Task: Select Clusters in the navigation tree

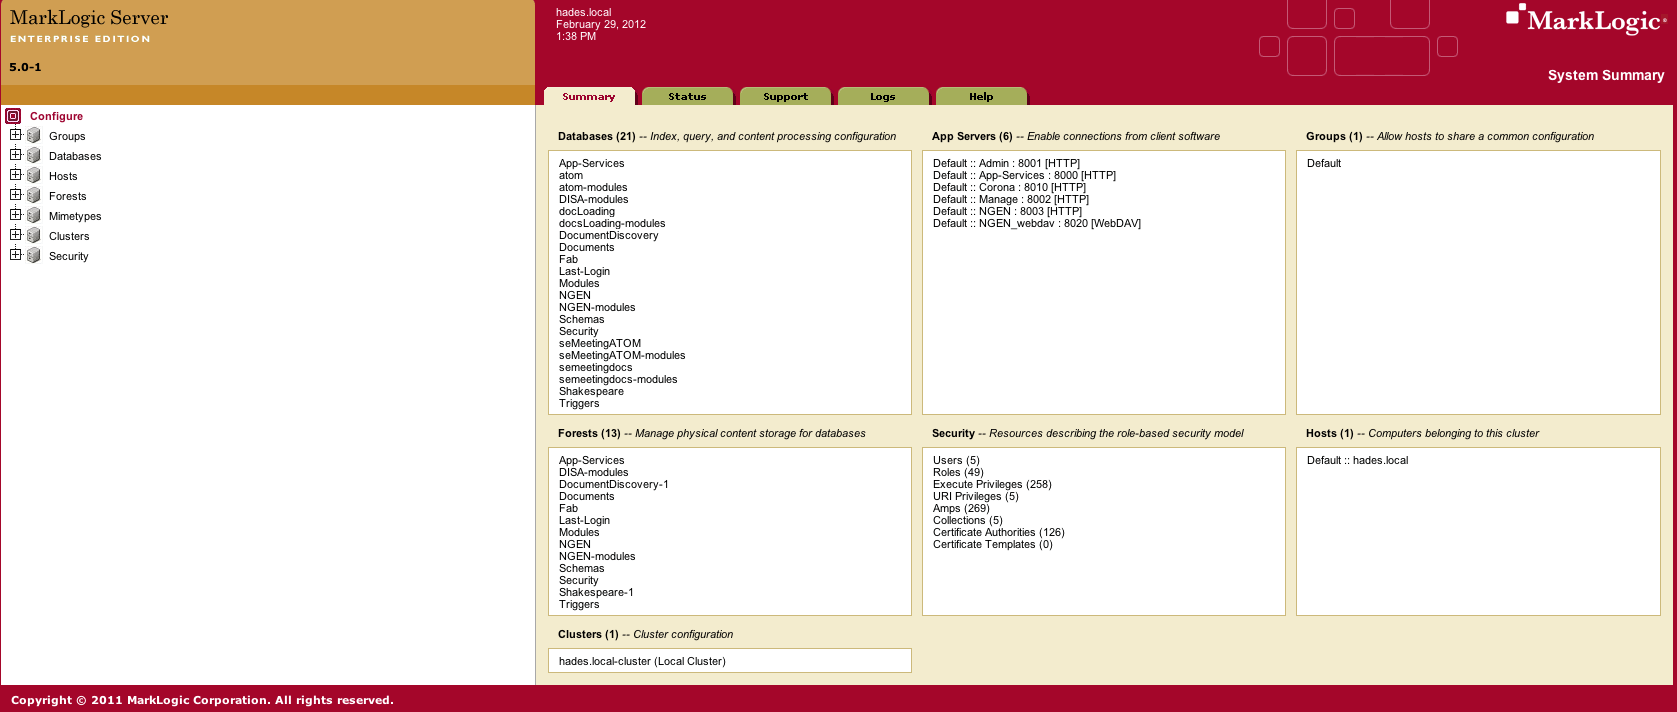Action: point(69,236)
